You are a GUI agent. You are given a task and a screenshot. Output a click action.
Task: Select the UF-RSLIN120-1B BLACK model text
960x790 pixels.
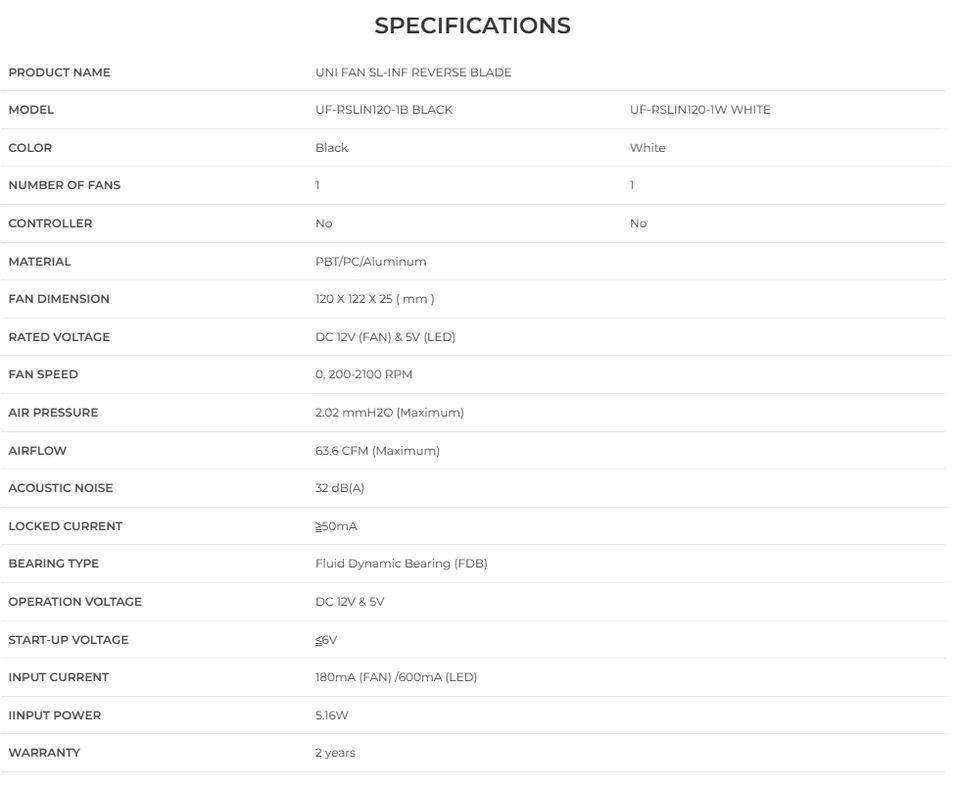pyautogui.click(x=383, y=110)
